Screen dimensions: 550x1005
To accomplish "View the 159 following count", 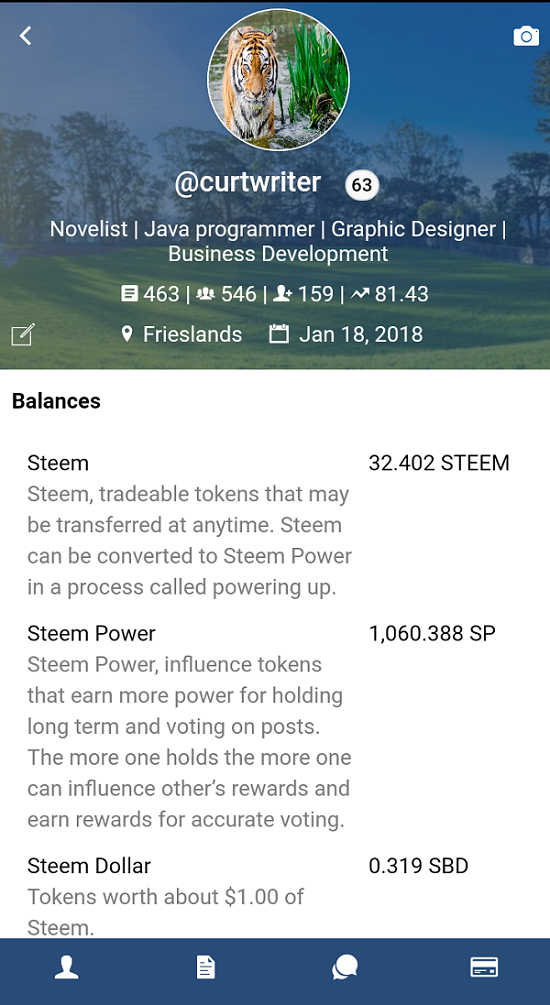I will (x=303, y=294).
